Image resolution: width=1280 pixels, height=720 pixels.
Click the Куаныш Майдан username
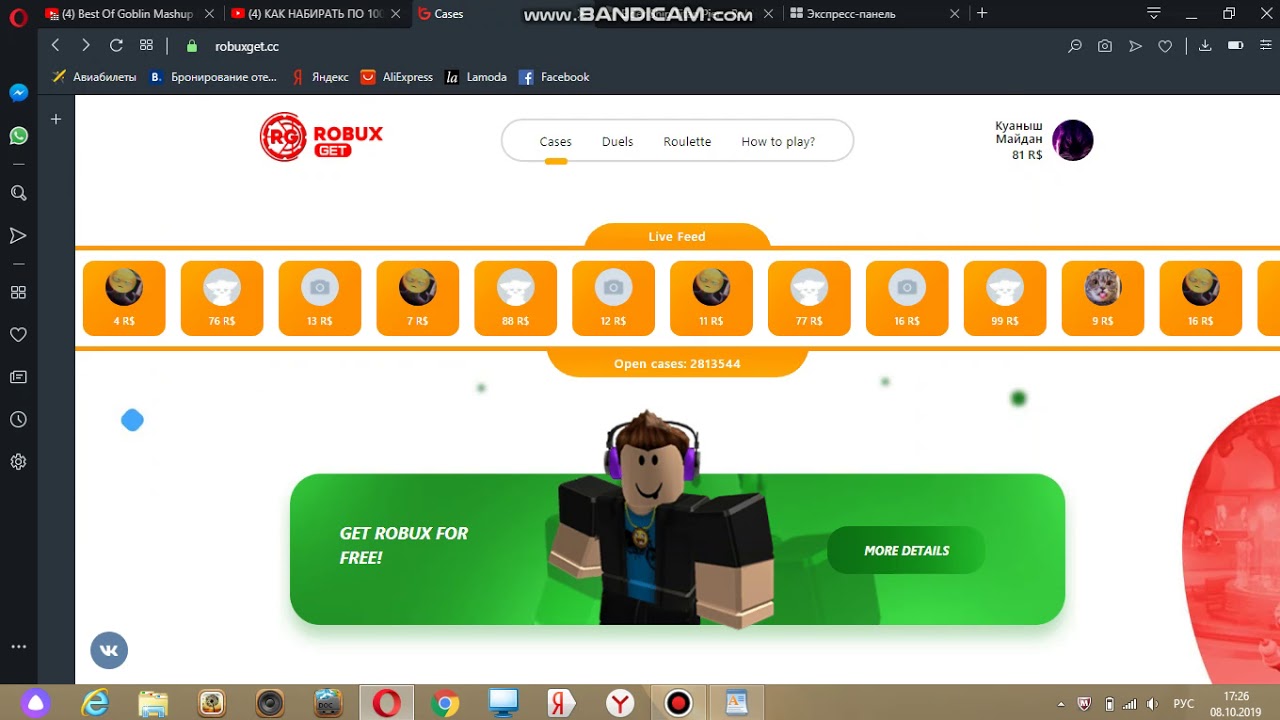pyautogui.click(x=1019, y=133)
